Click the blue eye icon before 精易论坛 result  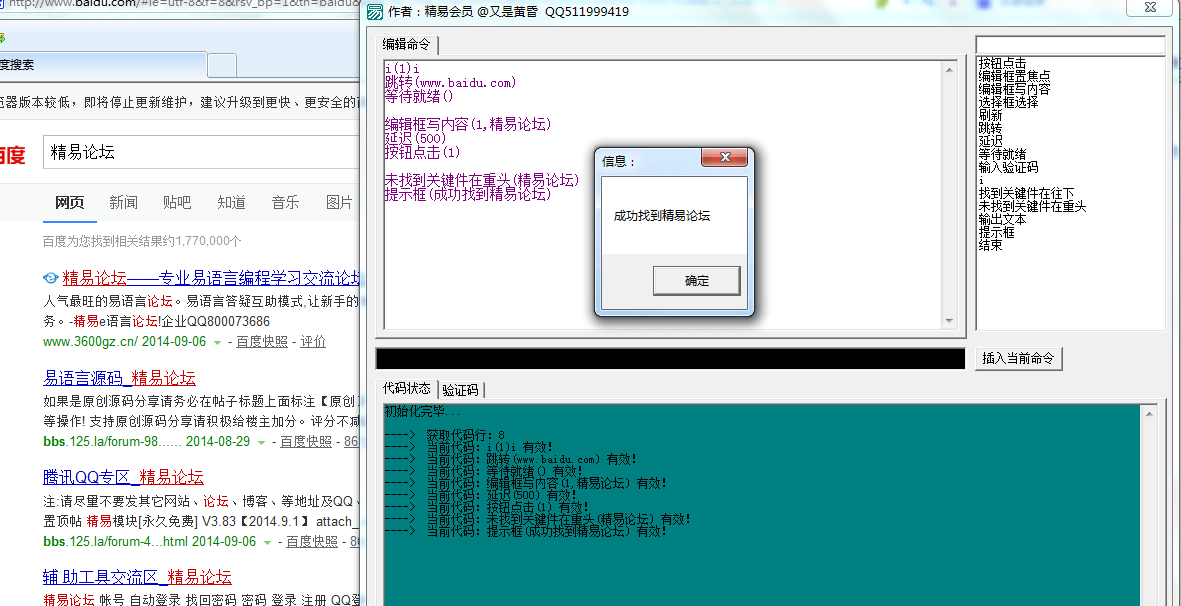tap(51, 278)
